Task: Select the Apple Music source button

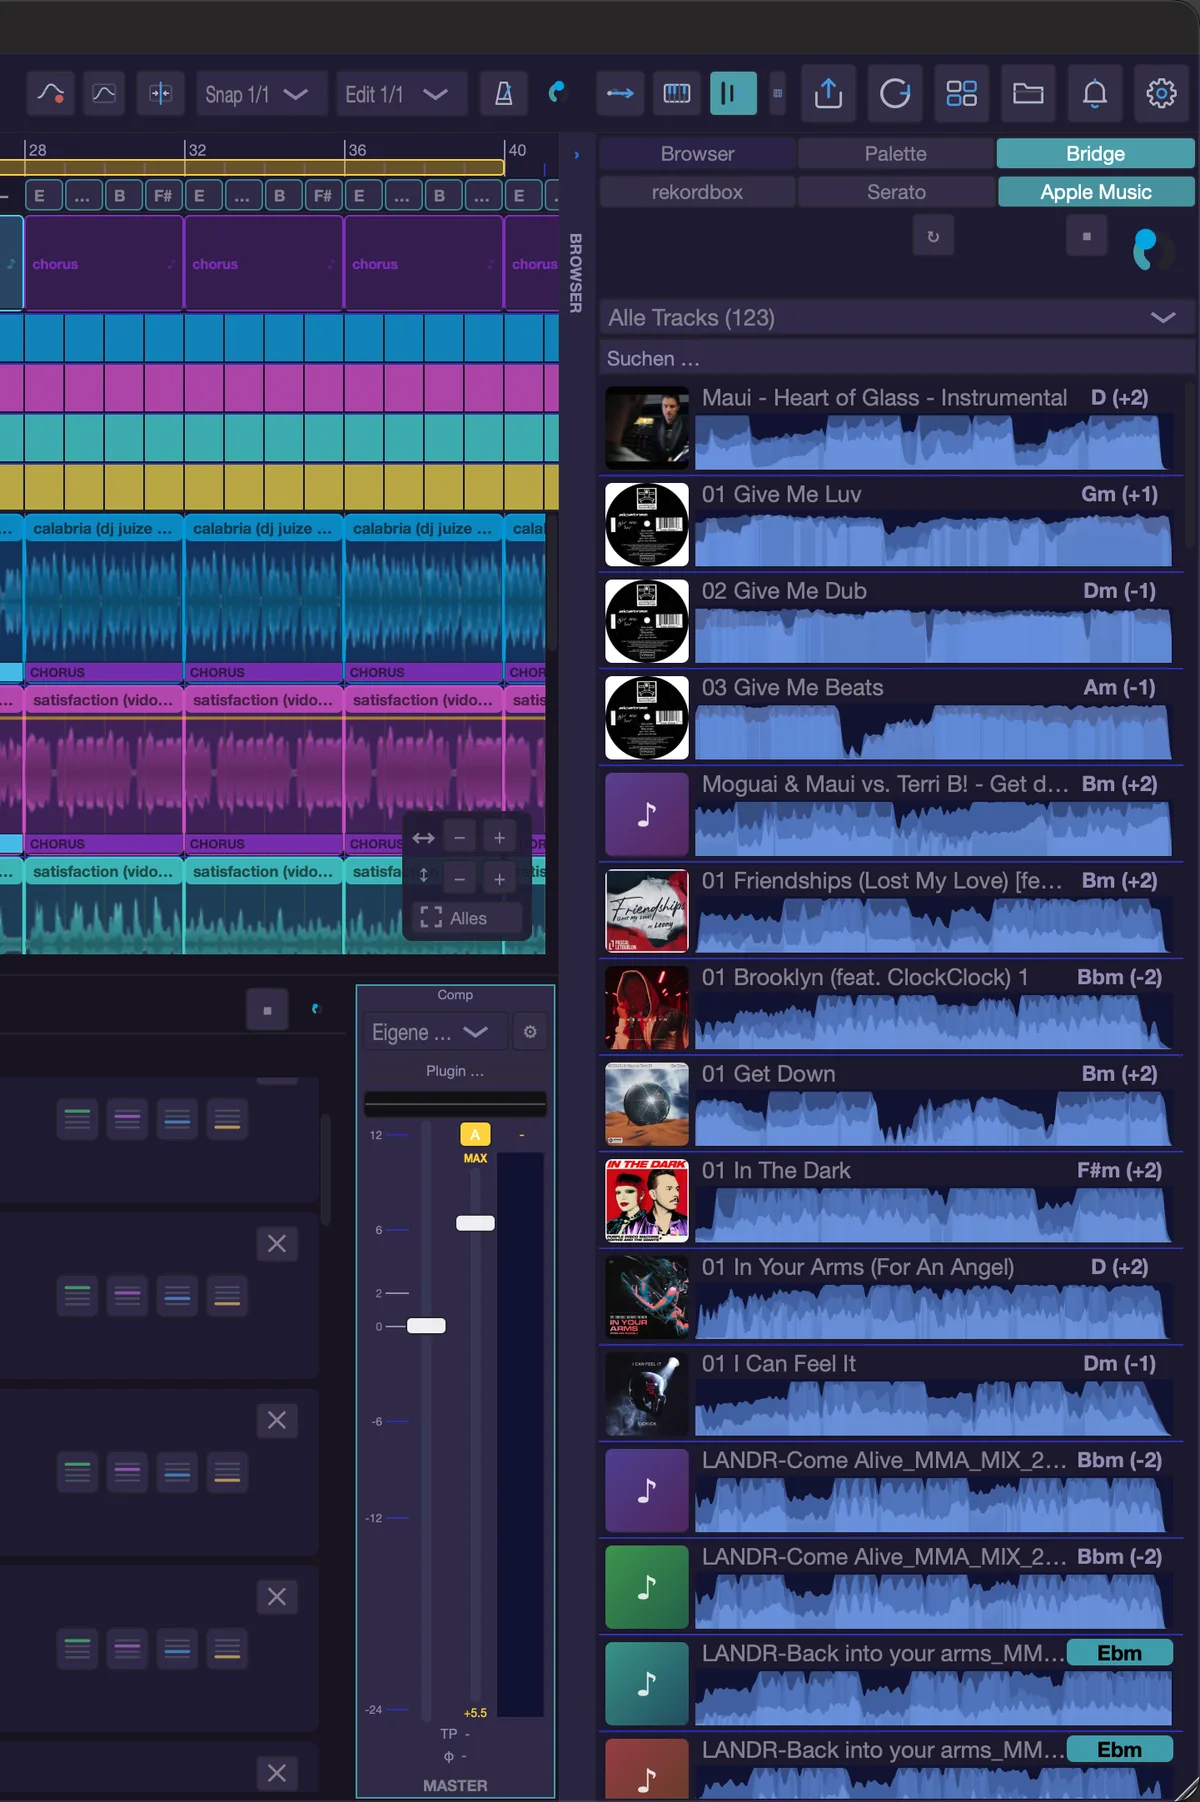Action: pyautogui.click(x=1096, y=192)
